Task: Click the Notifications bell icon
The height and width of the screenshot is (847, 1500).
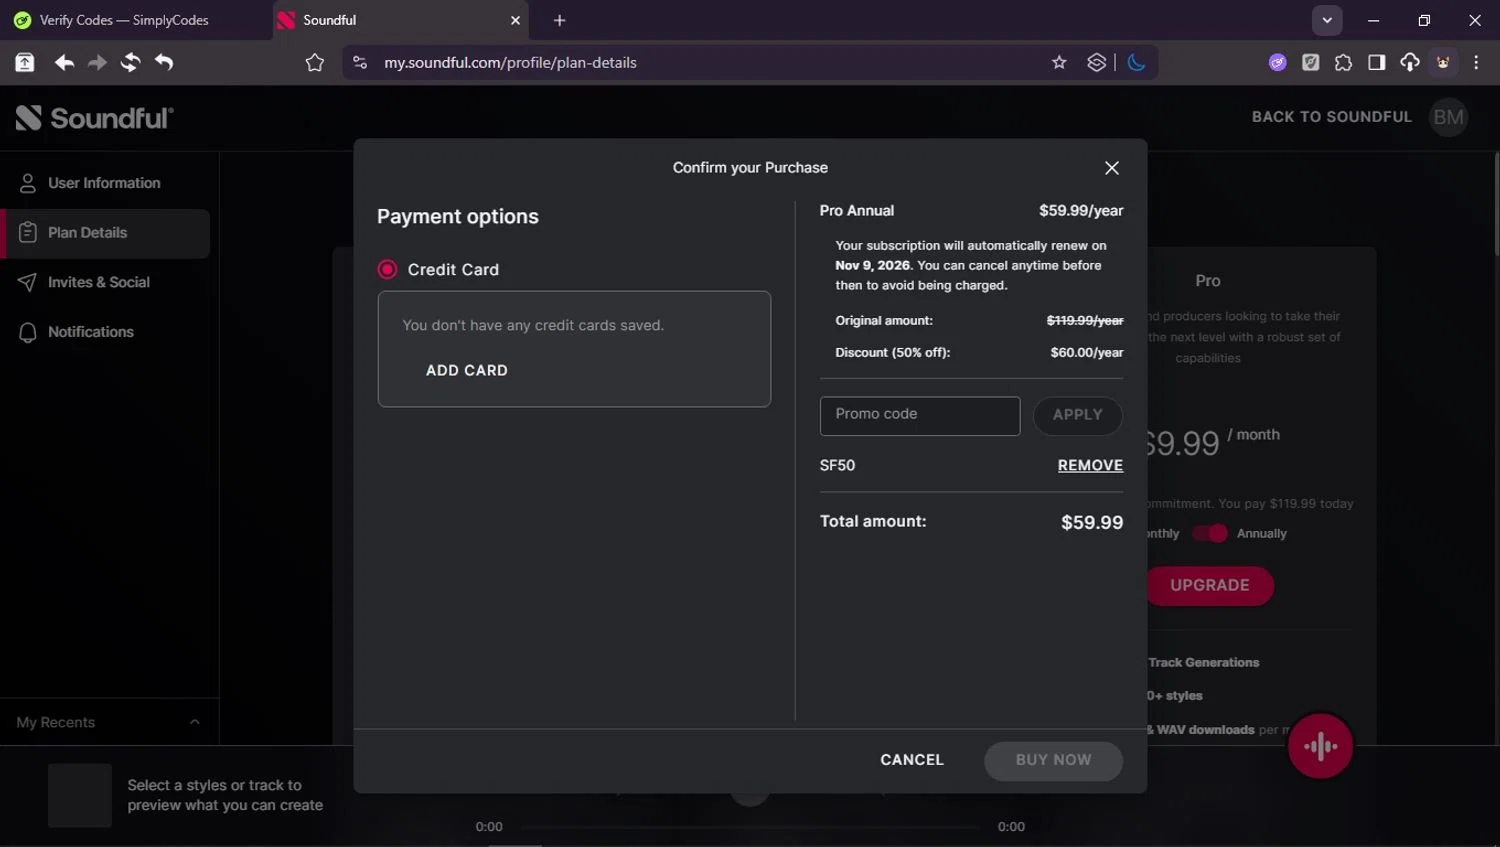Action: pyautogui.click(x=28, y=332)
